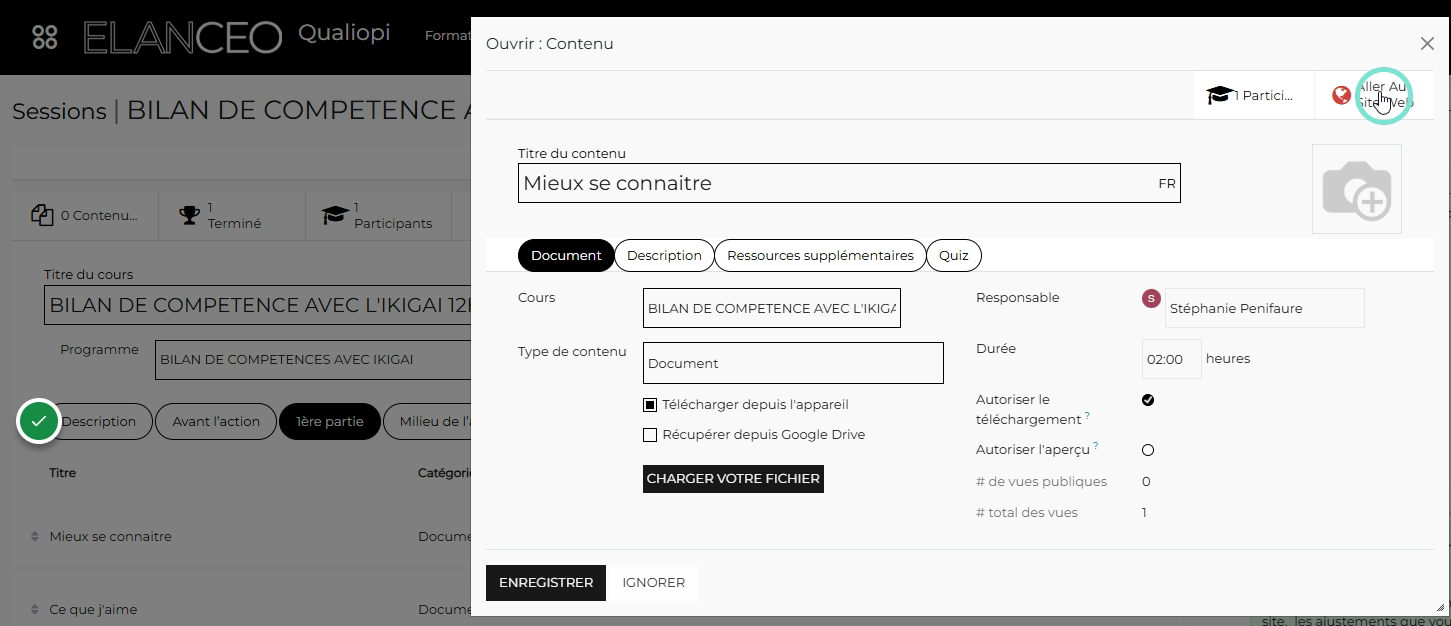Click the ELANCEO logo
This screenshot has width=1451, height=626.
(x=183, y=38)
